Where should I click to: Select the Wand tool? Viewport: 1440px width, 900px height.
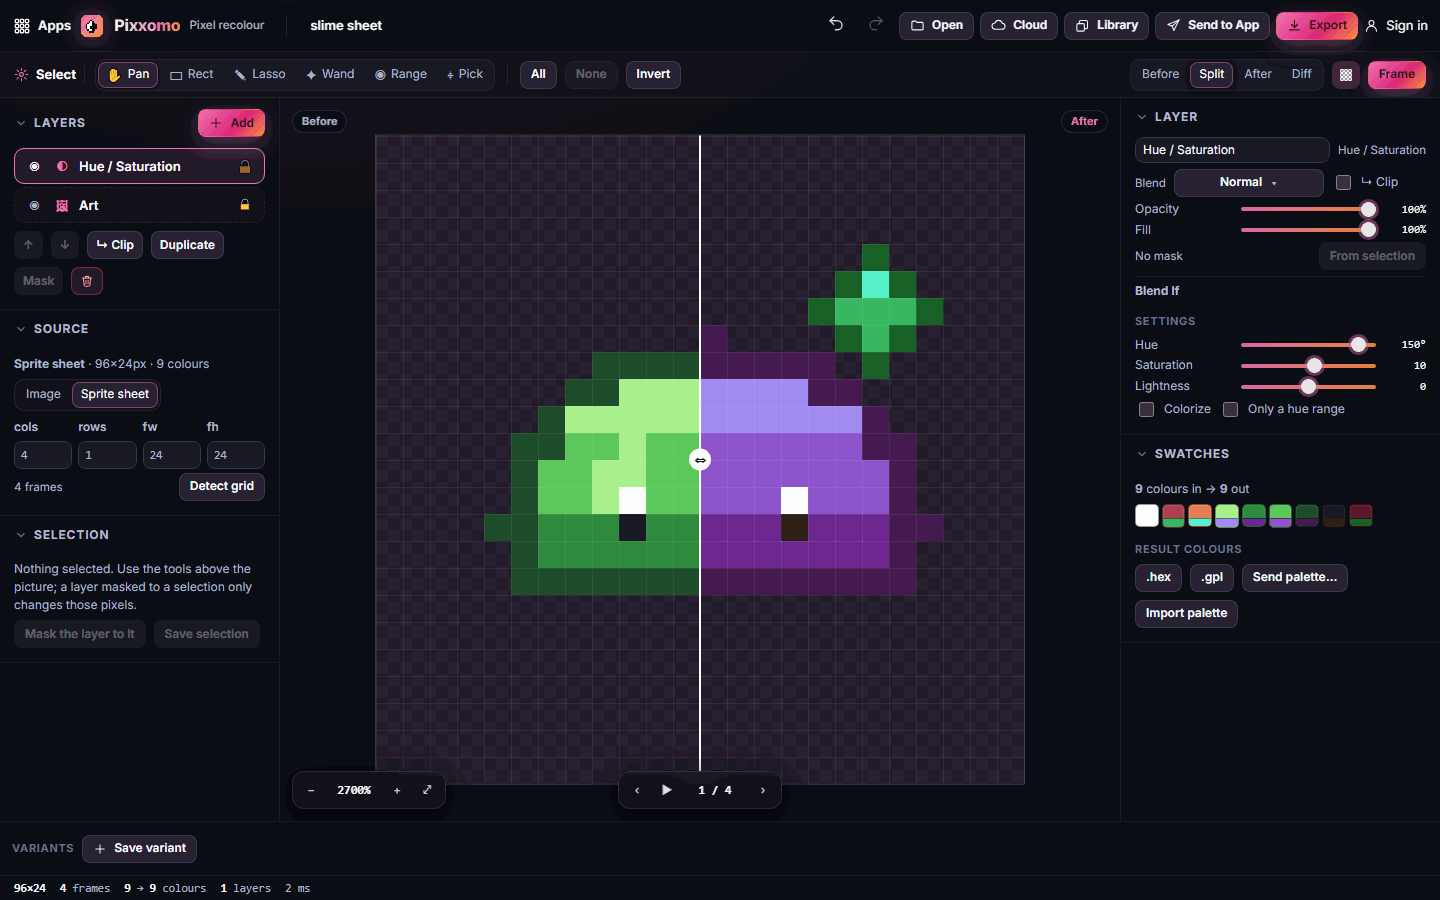[x=330, y=74]
